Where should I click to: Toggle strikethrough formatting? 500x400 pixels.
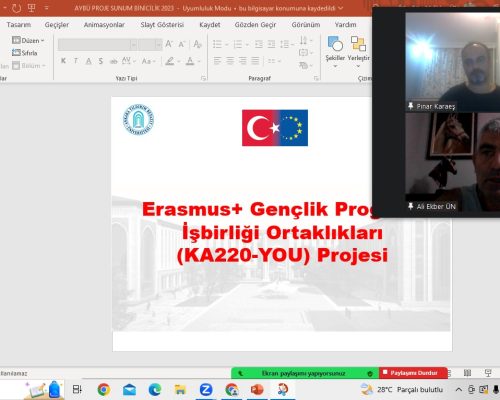pos(114,61)
